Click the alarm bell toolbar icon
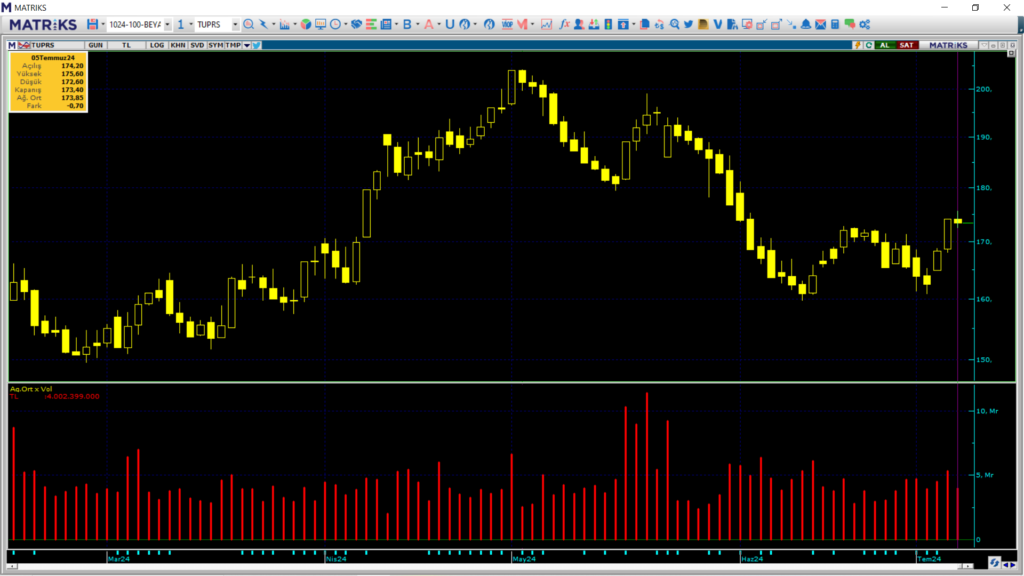The height and width of the screenshot is (576, 1024). click(806, 24)
